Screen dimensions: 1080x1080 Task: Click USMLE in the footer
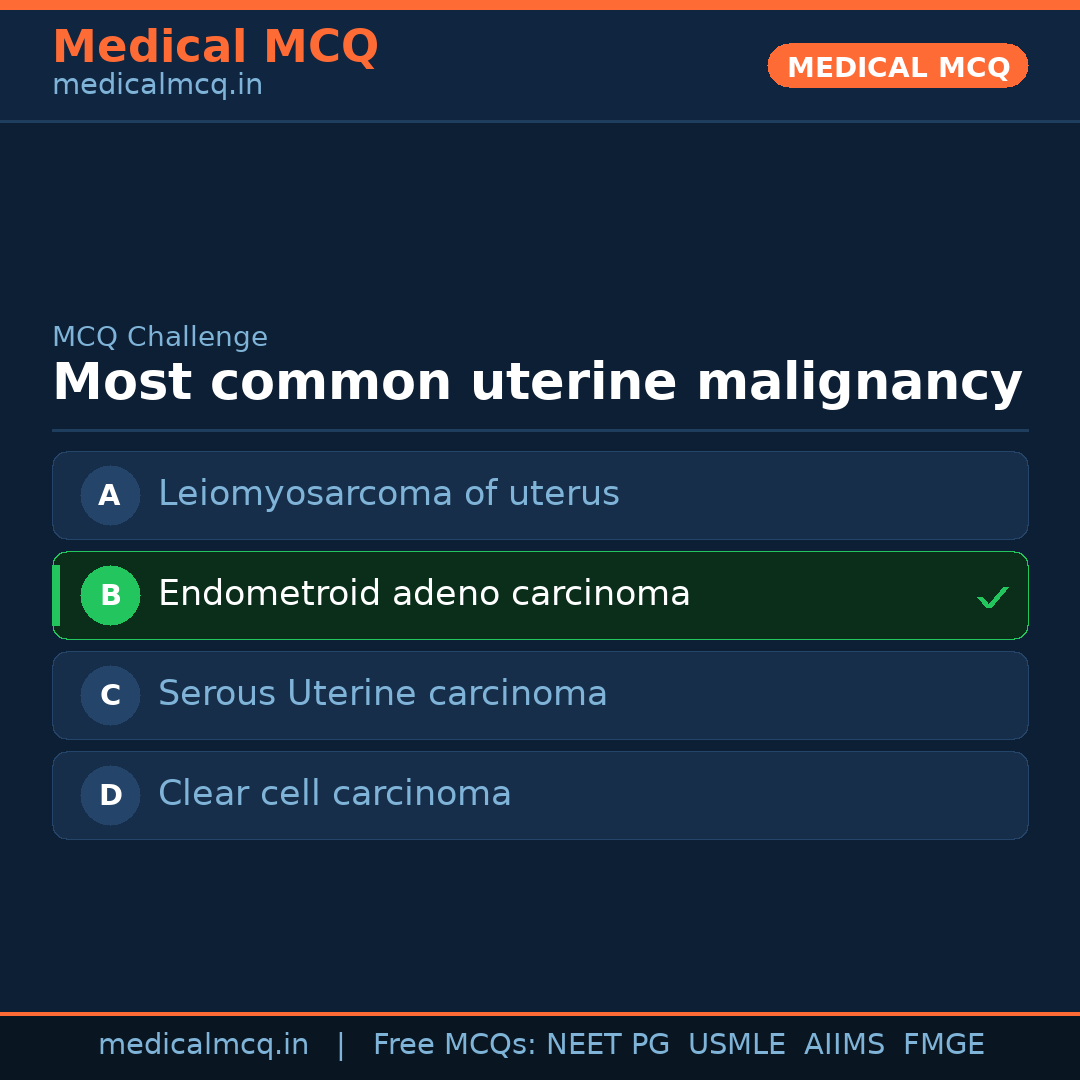pos(736,1045)
